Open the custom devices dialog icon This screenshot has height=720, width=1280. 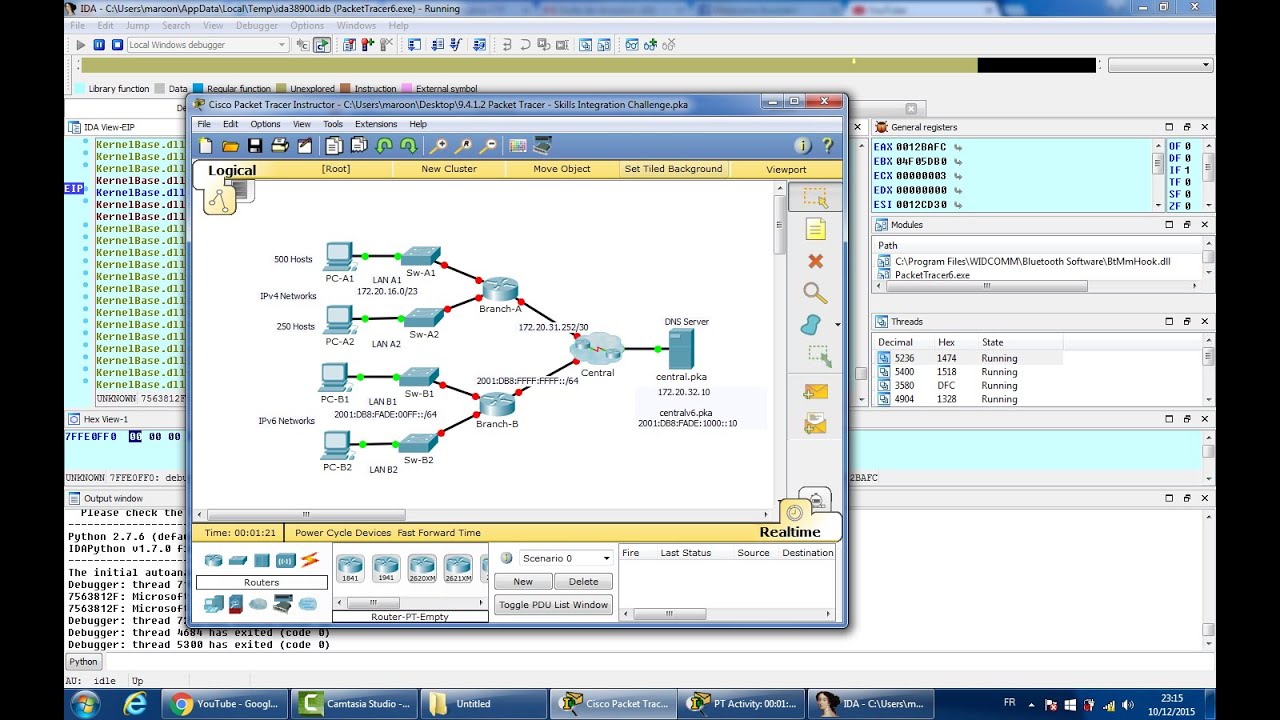pos(542,146)
